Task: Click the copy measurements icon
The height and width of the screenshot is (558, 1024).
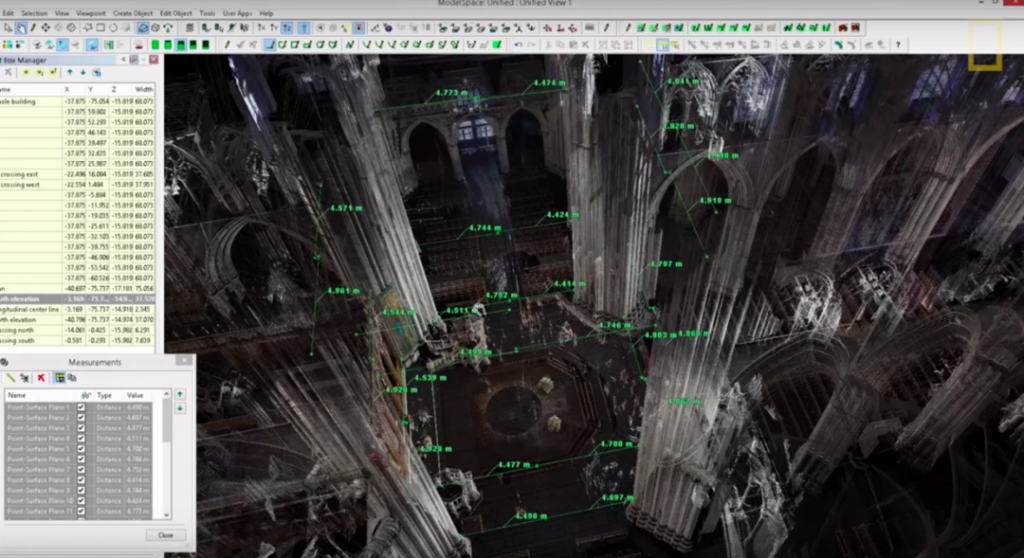Action: (x=72, y=378)
